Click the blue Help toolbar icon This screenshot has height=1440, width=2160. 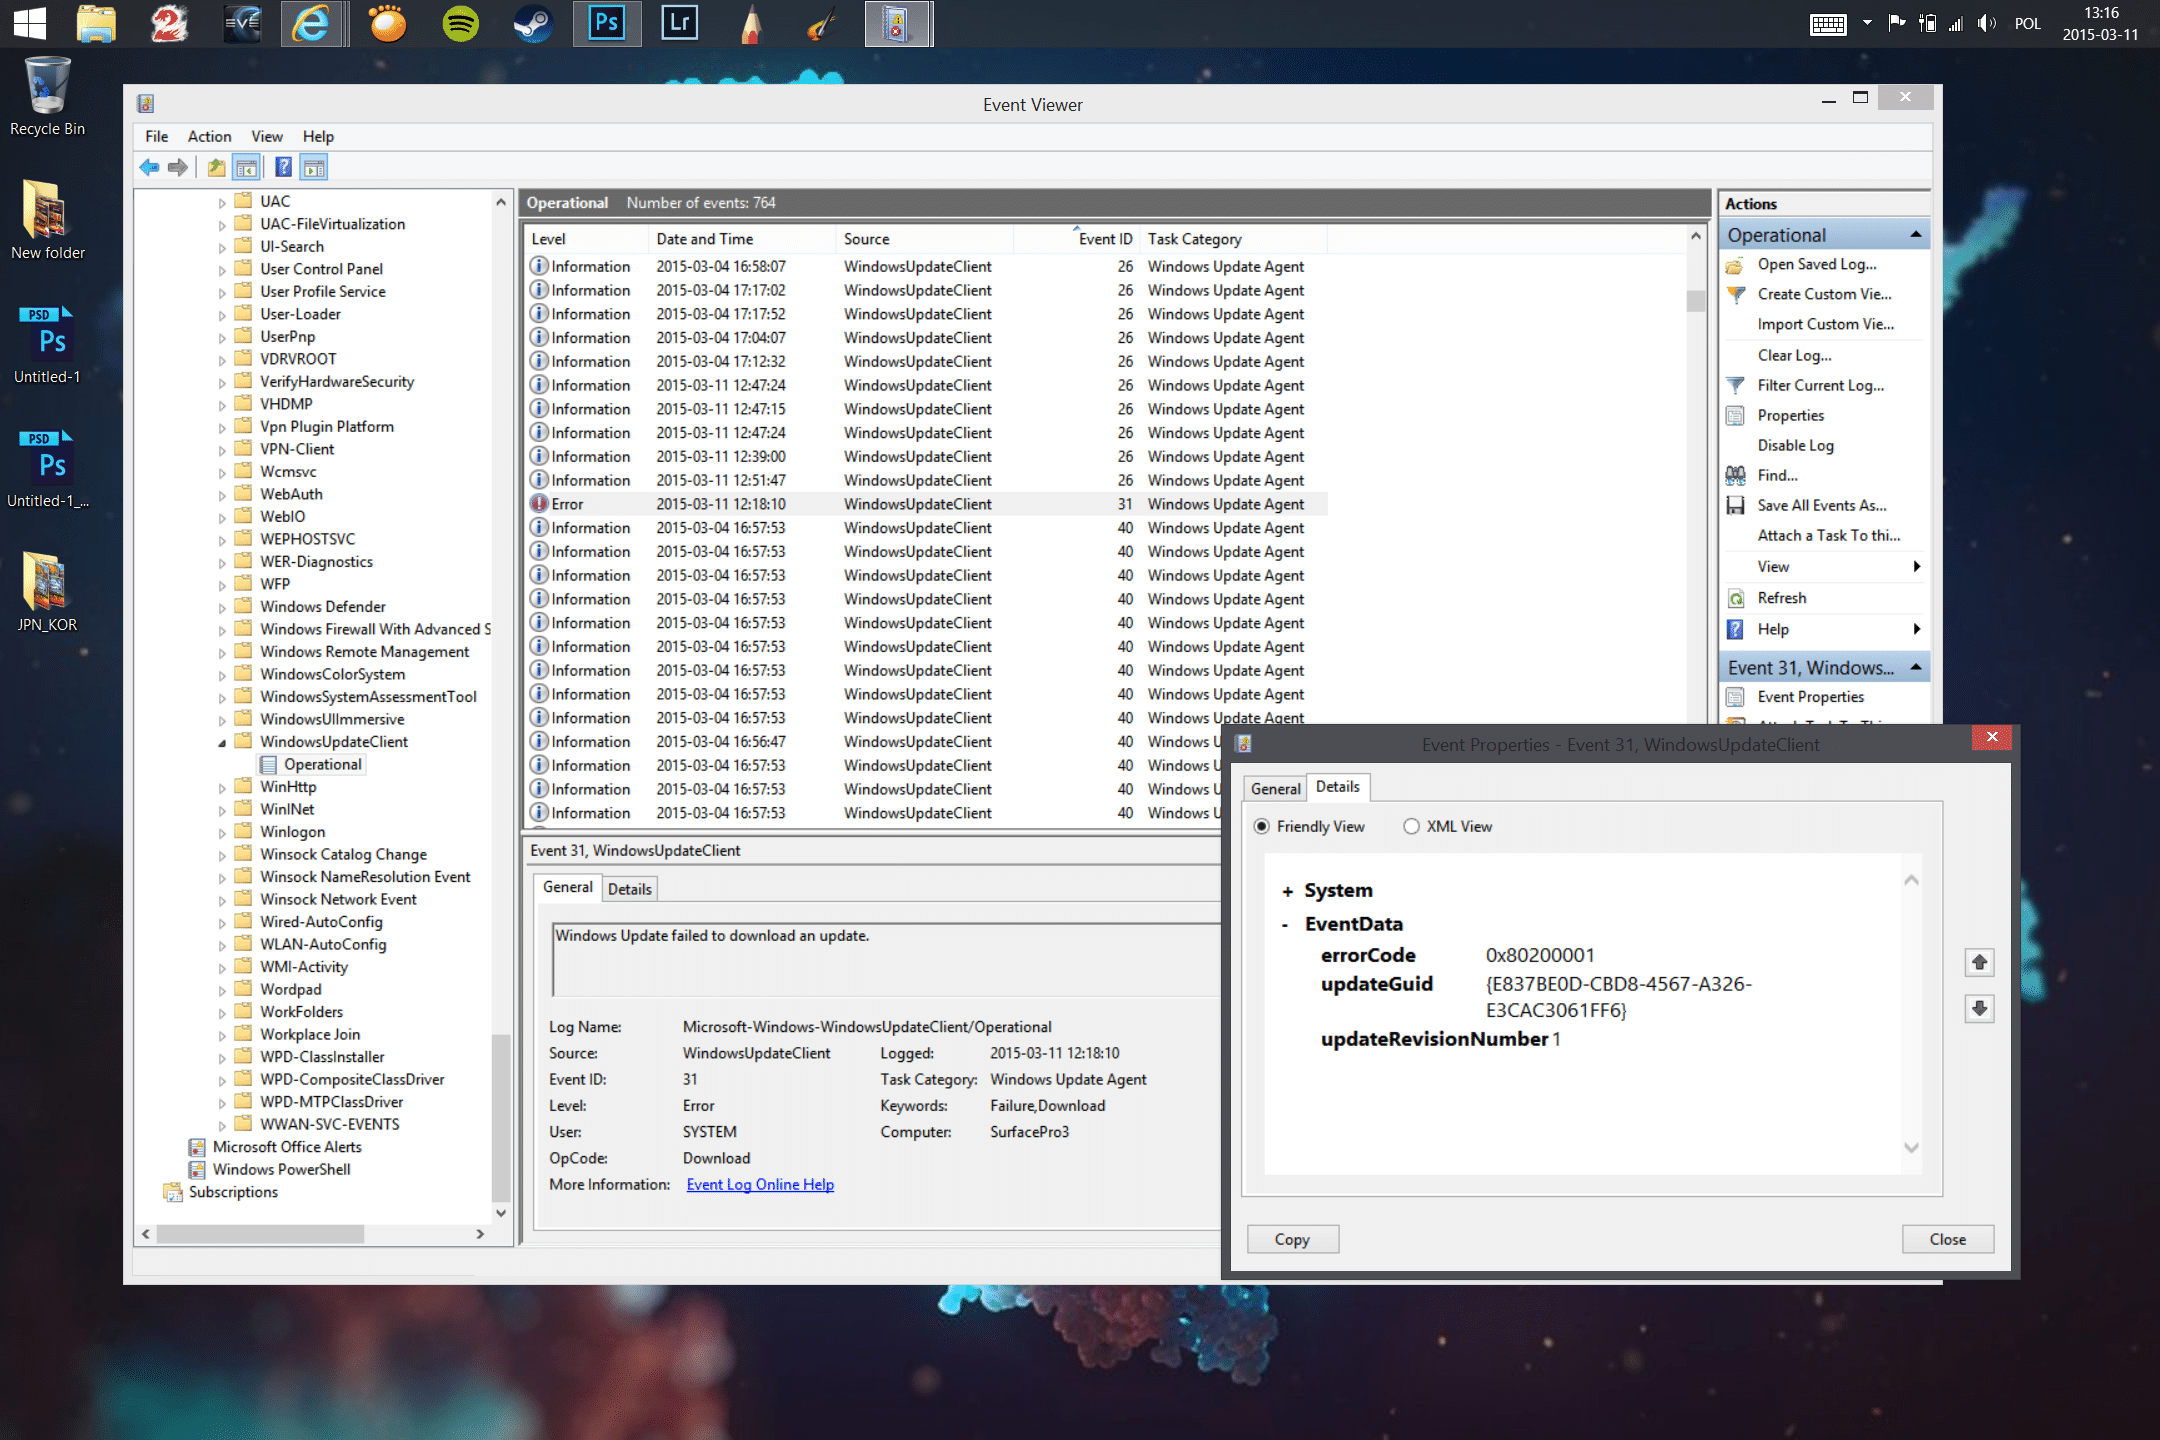pos(284,168)
